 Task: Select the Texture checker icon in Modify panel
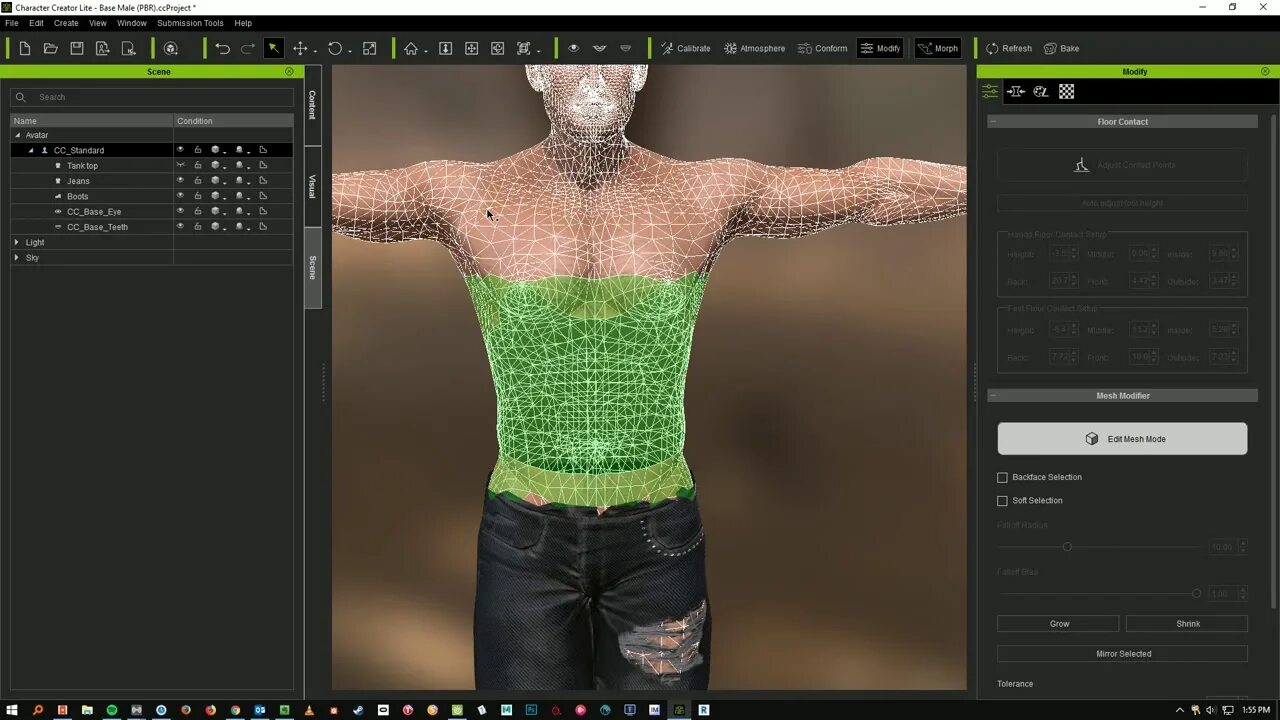point(1065,91)
